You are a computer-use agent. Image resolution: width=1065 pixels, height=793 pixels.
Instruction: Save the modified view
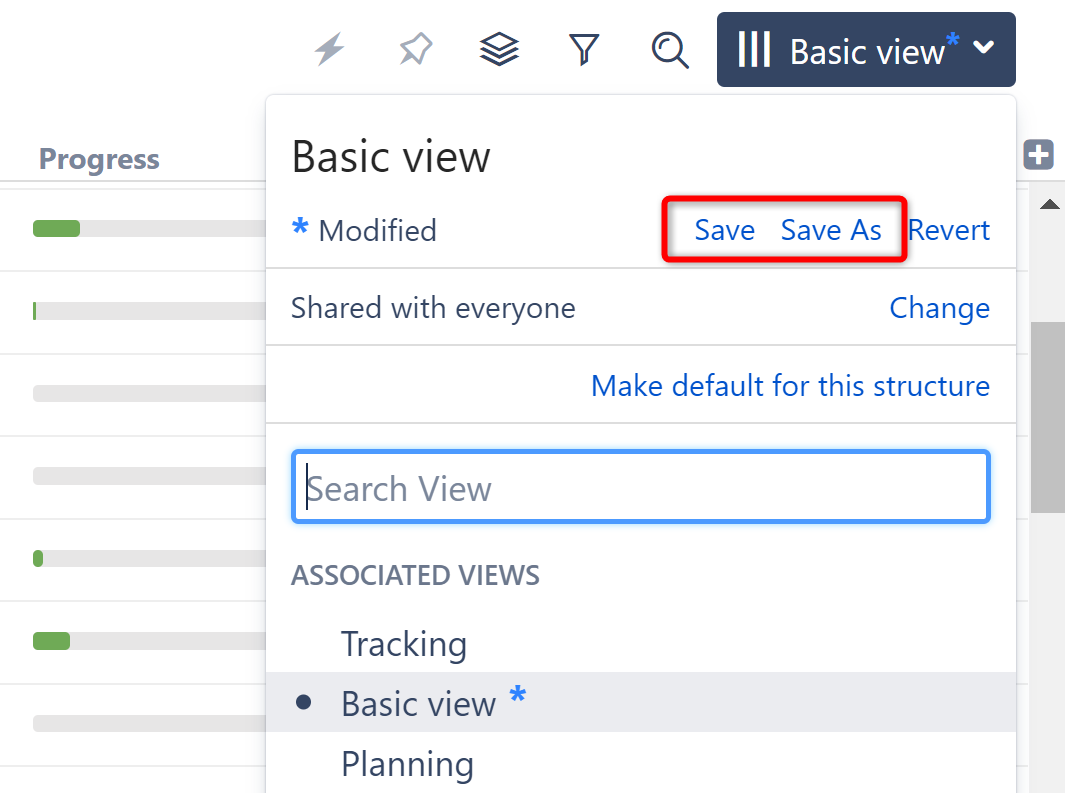point(724,229)
